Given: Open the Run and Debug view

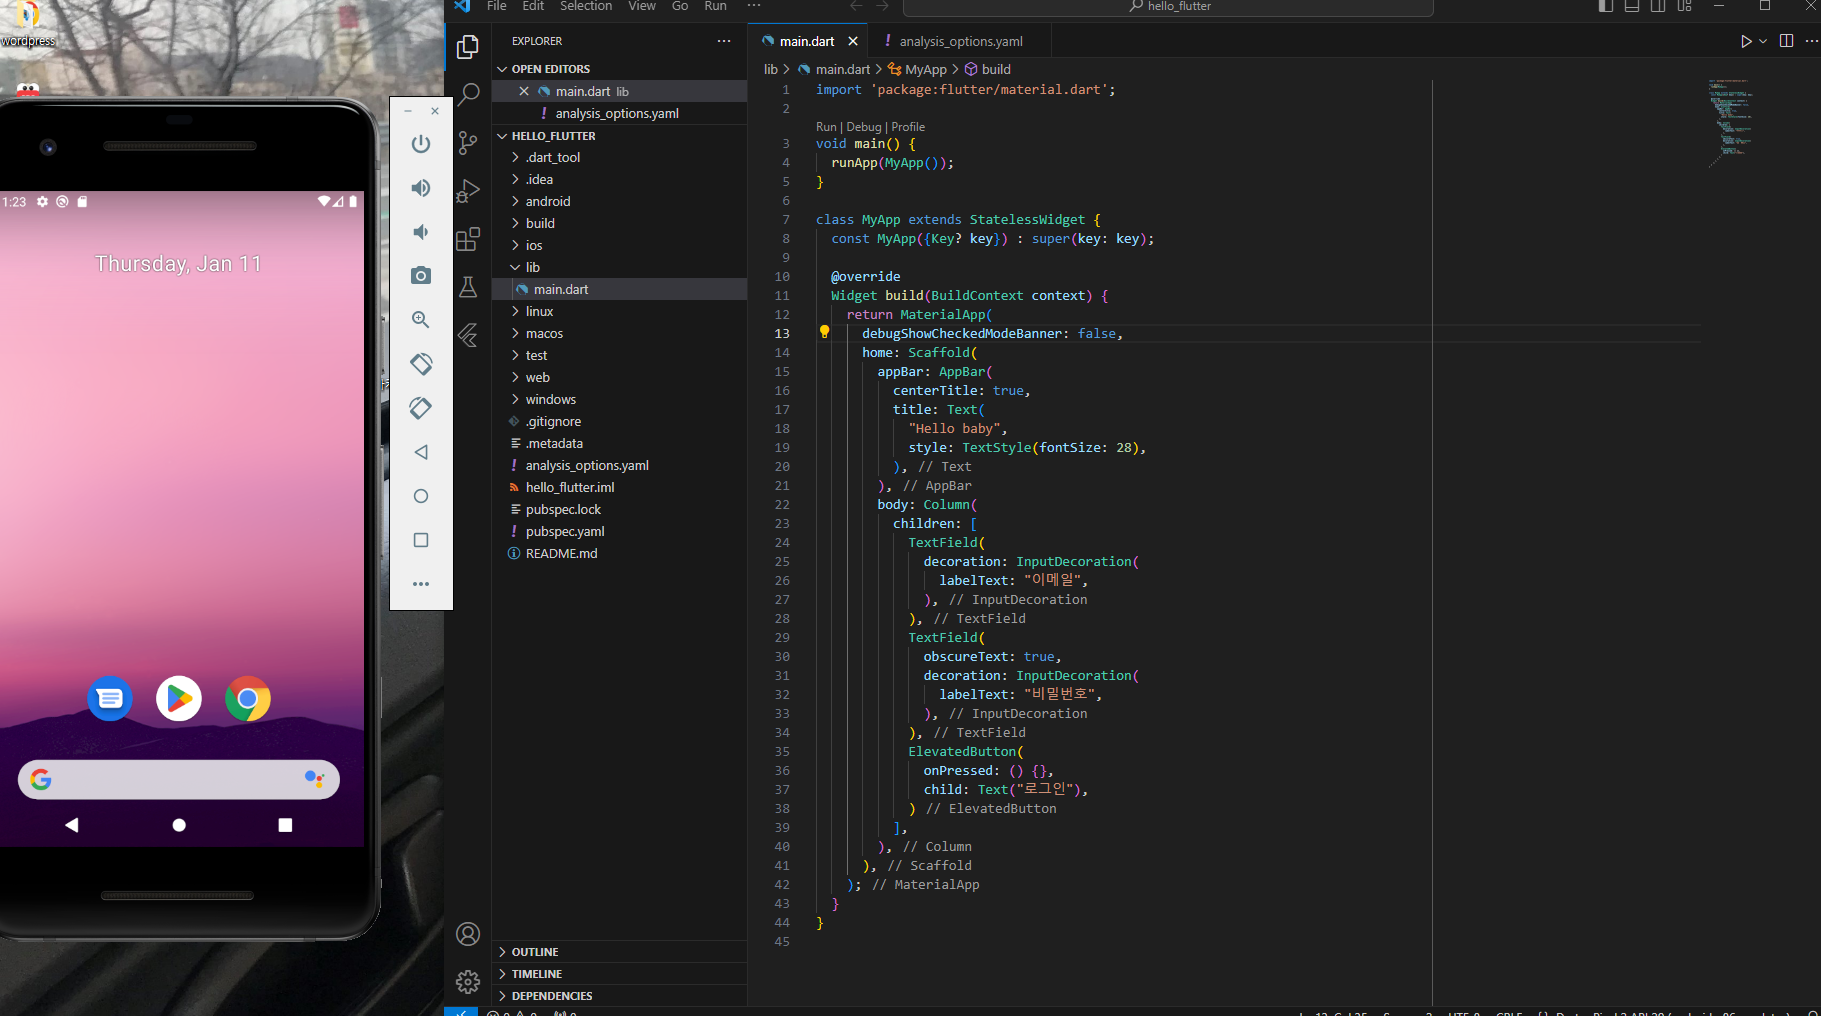Looking at the screenshot, I should point(468,191).
